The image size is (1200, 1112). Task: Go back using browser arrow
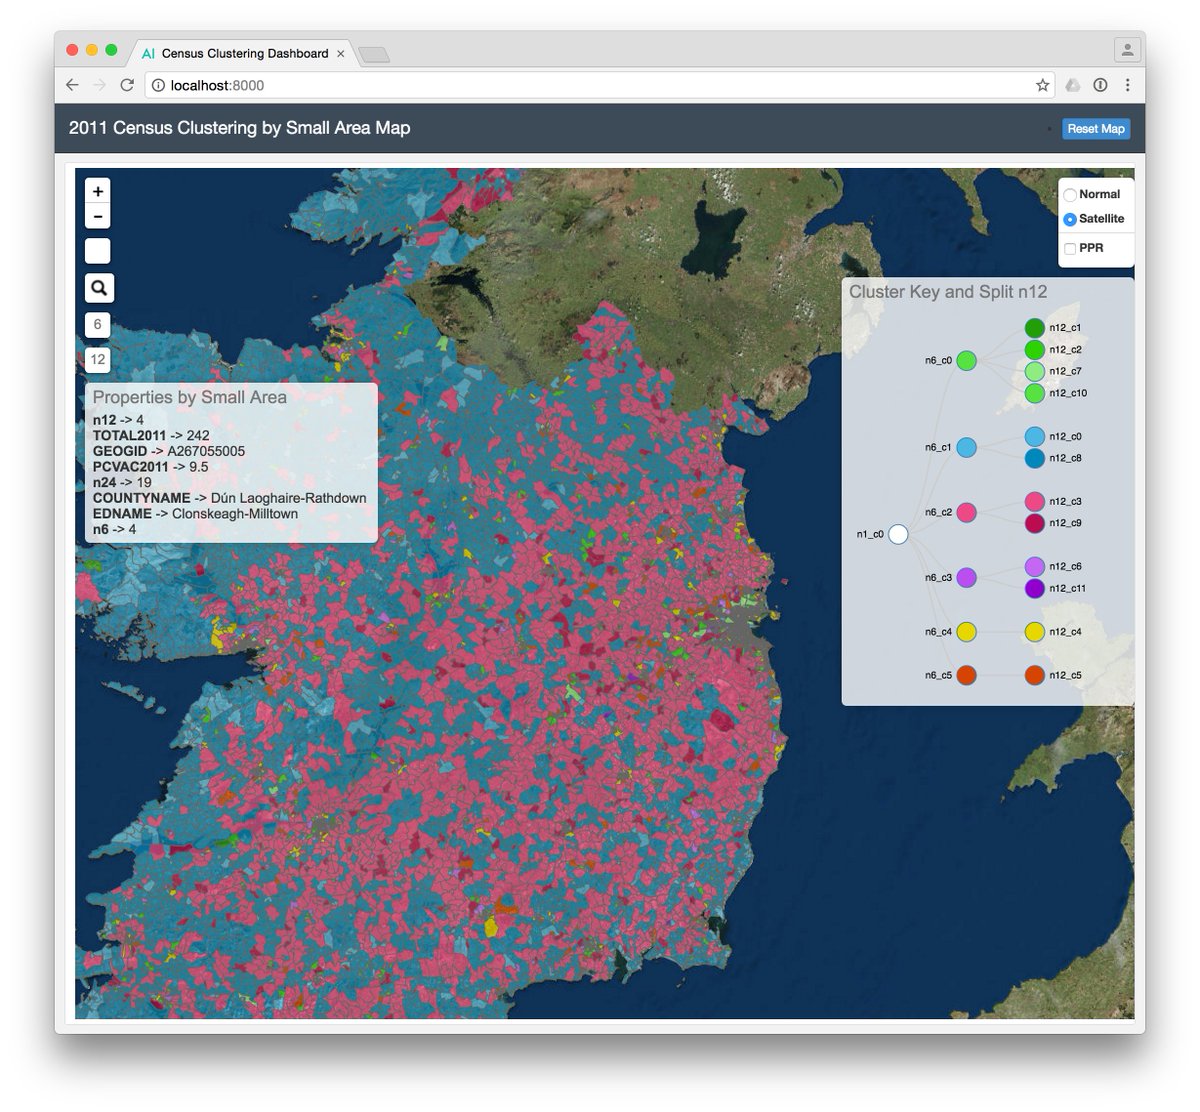72,85
